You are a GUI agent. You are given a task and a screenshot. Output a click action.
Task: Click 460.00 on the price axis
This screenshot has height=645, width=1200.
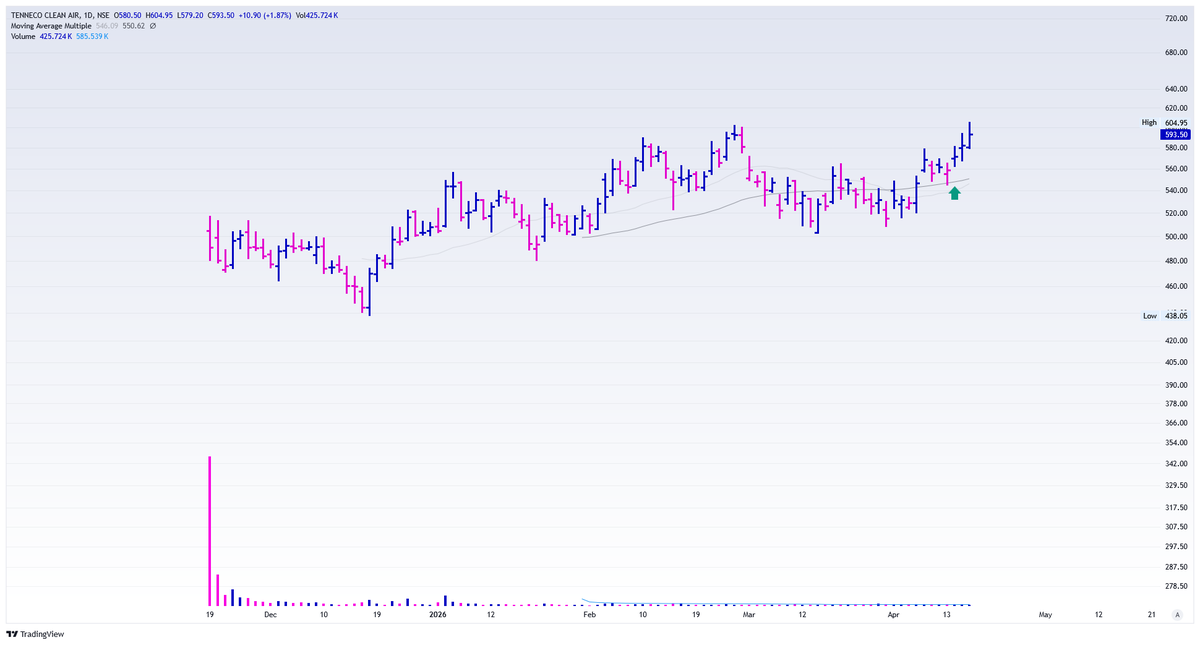point(1175,287)
